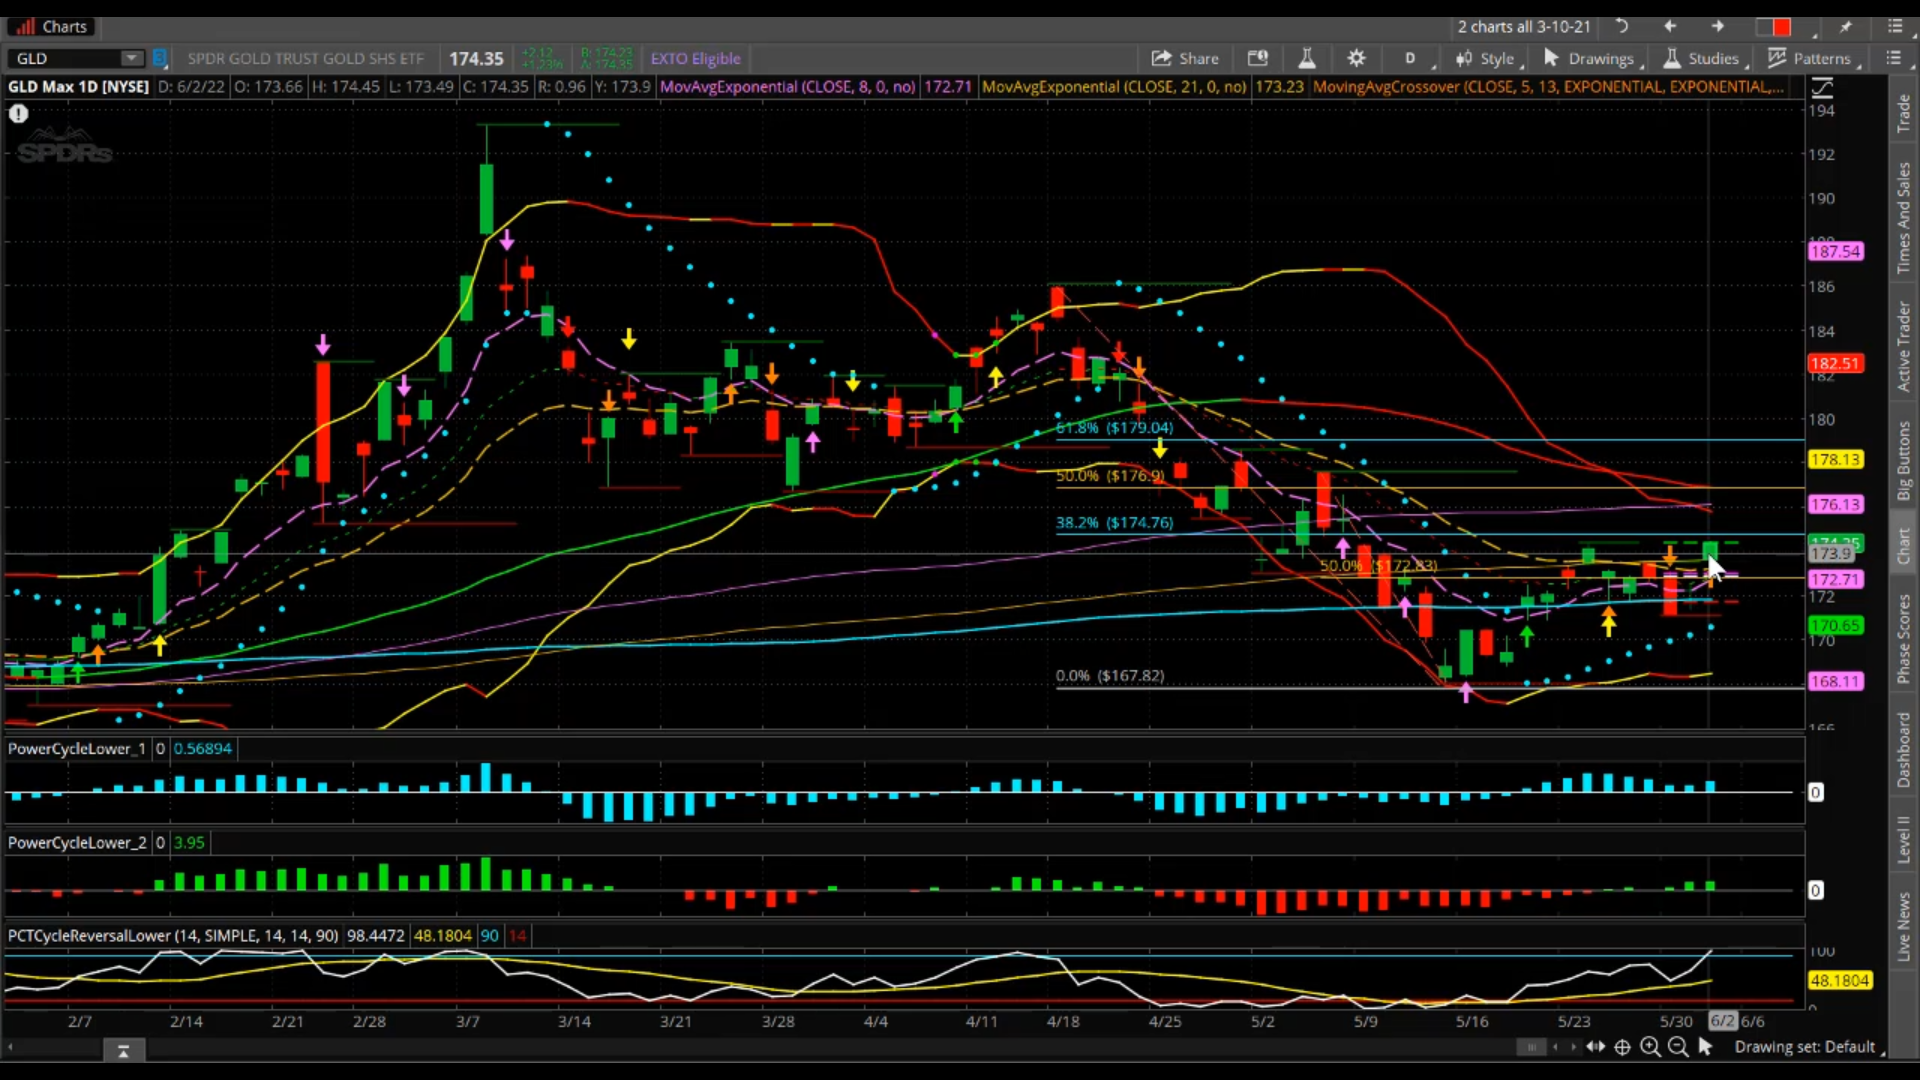The height and width of the screenshot is (1080, 1920).
Task: Click the 168.11 magenta price bubble
Action: [x=1836, y=682]
